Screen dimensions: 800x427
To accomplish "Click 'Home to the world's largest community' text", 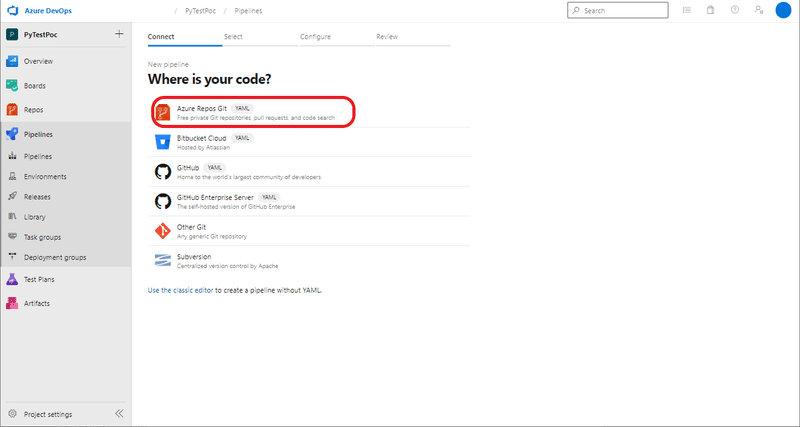I will click(249, 178).
